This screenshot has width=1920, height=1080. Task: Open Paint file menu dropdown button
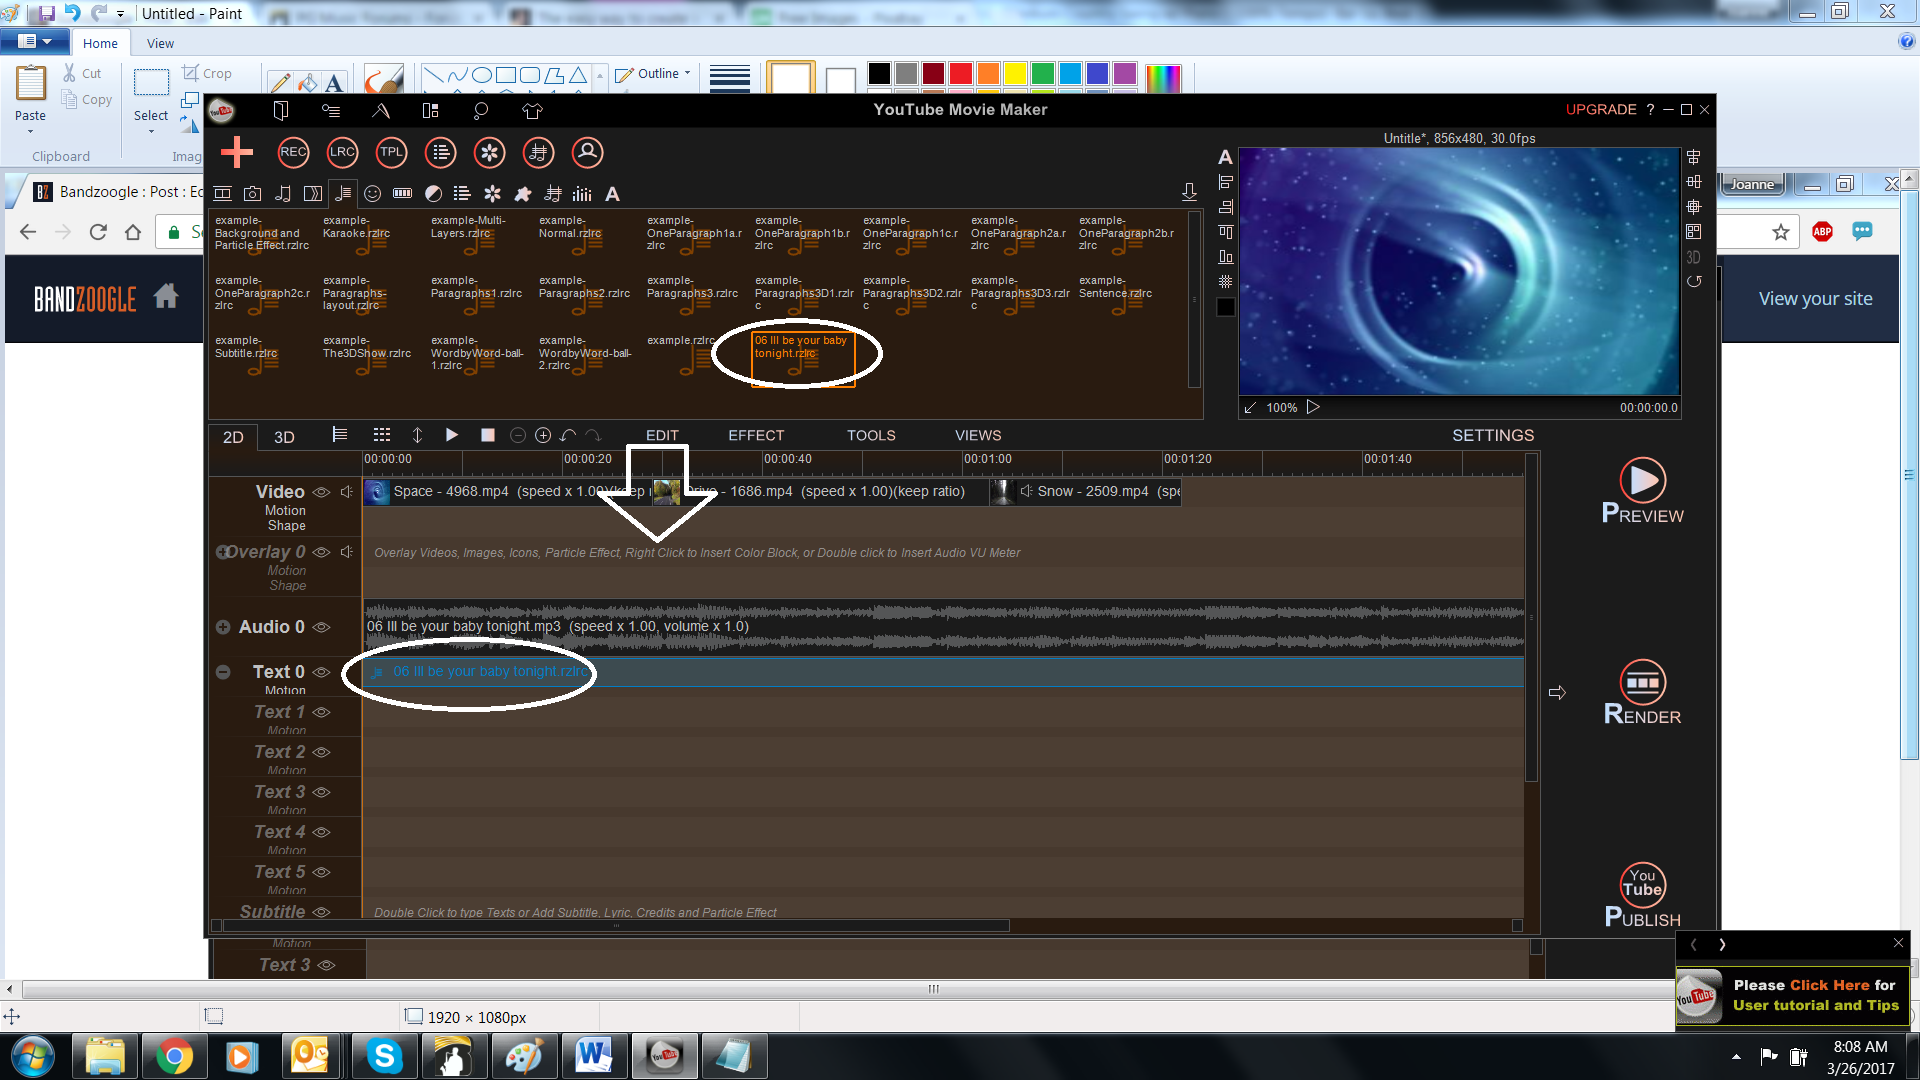point(34,42)
